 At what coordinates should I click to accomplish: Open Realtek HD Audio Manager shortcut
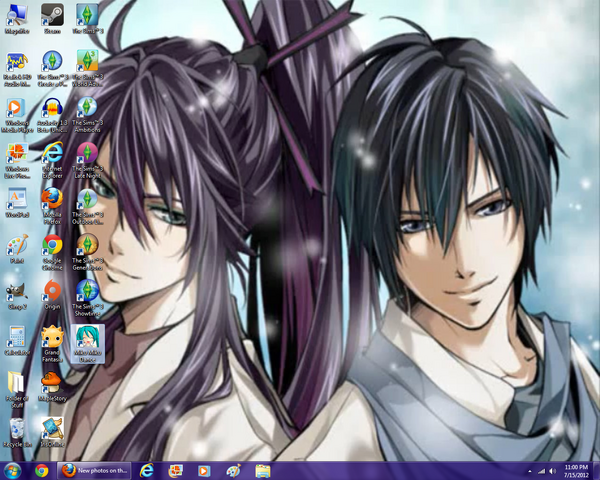click(17, 69)
